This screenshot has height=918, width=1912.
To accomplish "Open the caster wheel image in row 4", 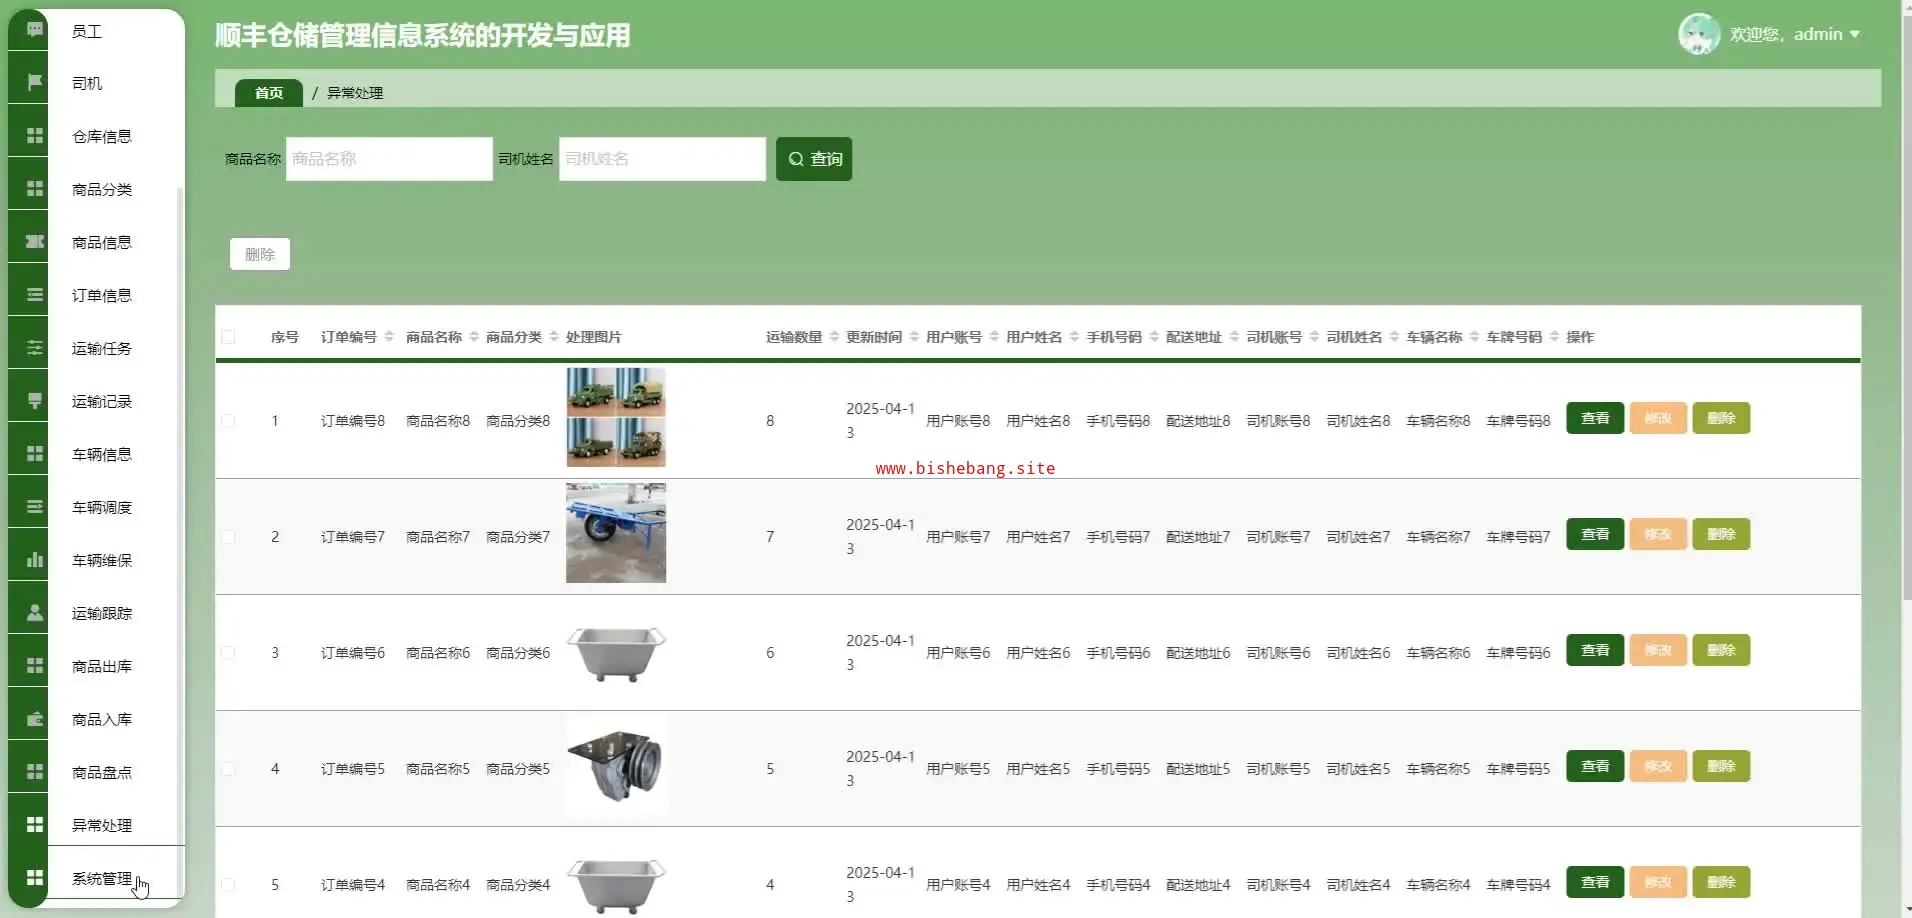I will click(x=616, y=765).
